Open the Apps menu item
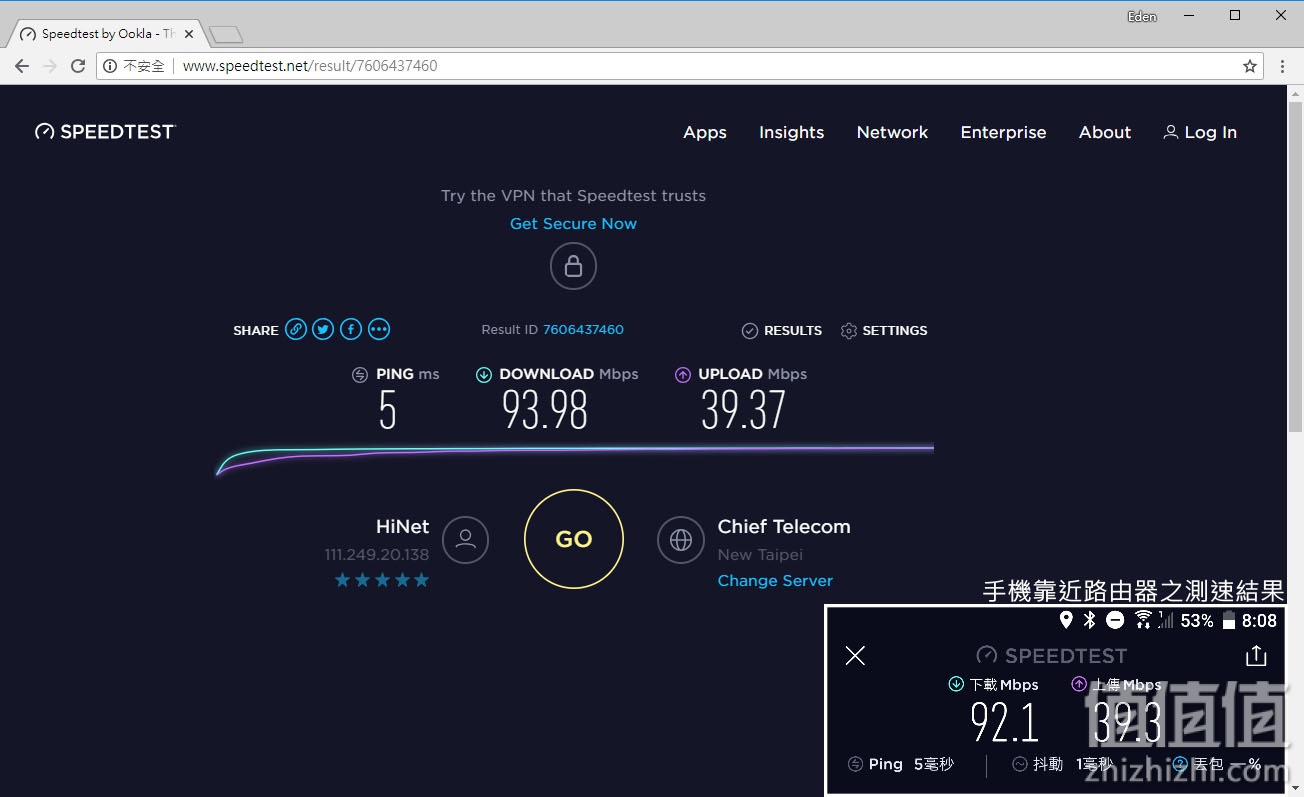 click(705, 132)
